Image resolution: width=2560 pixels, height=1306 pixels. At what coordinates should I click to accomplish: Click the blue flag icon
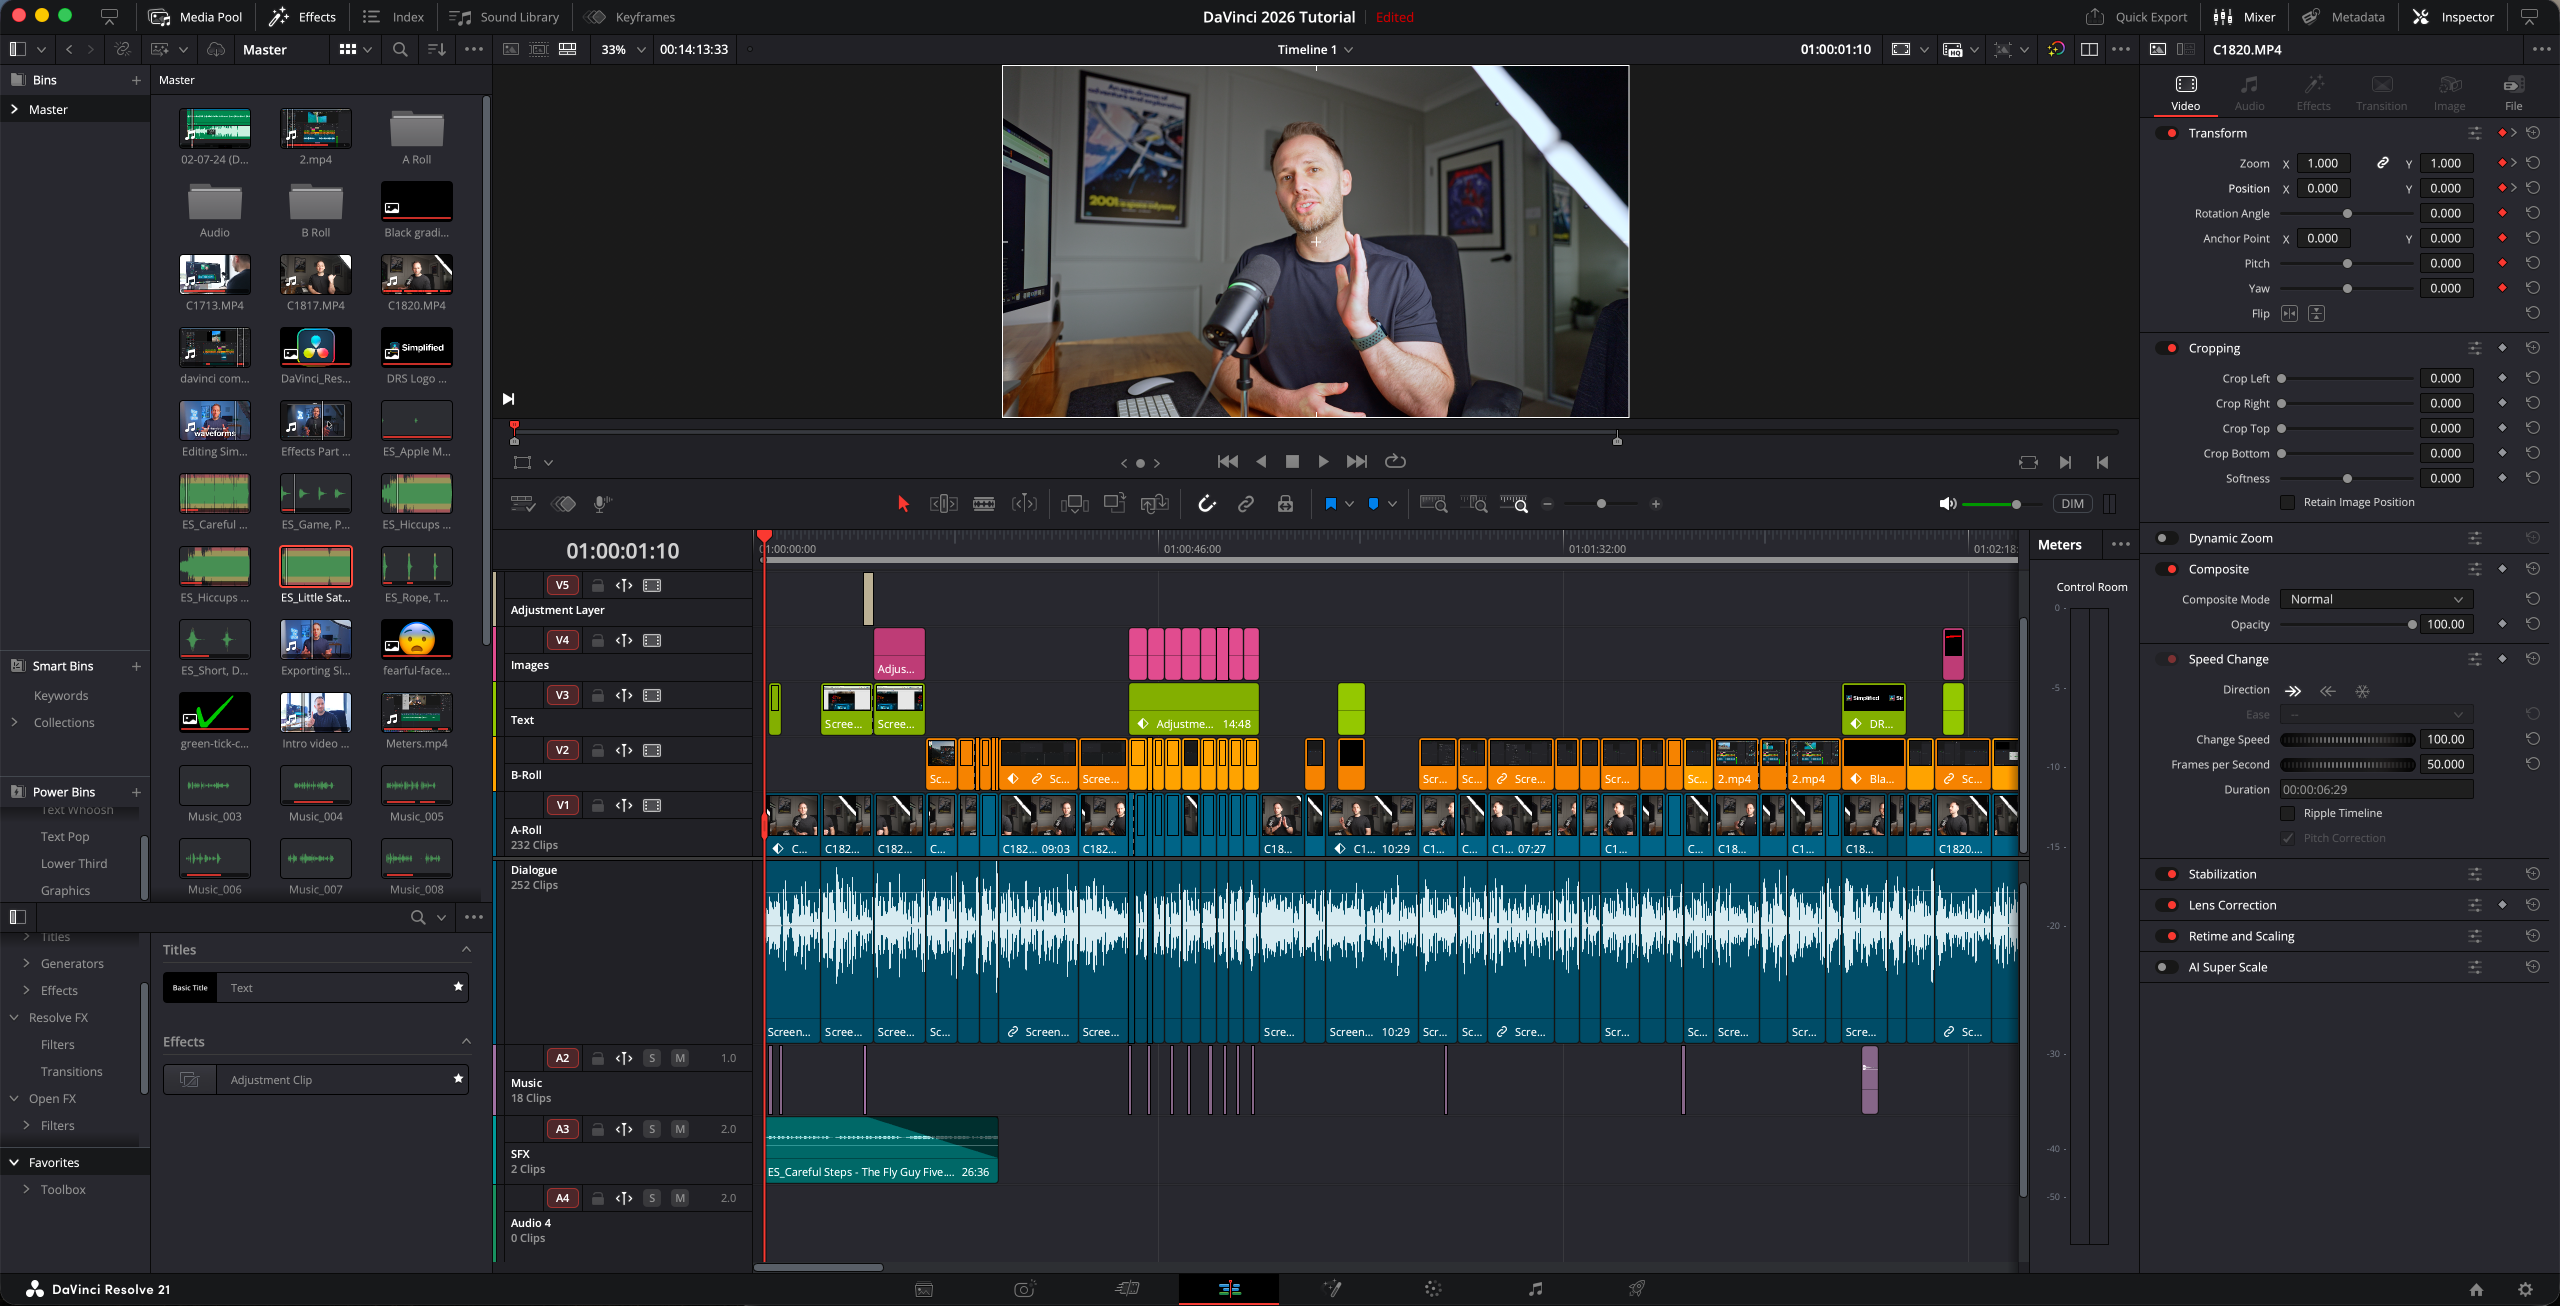click(x=1330, y=504)
